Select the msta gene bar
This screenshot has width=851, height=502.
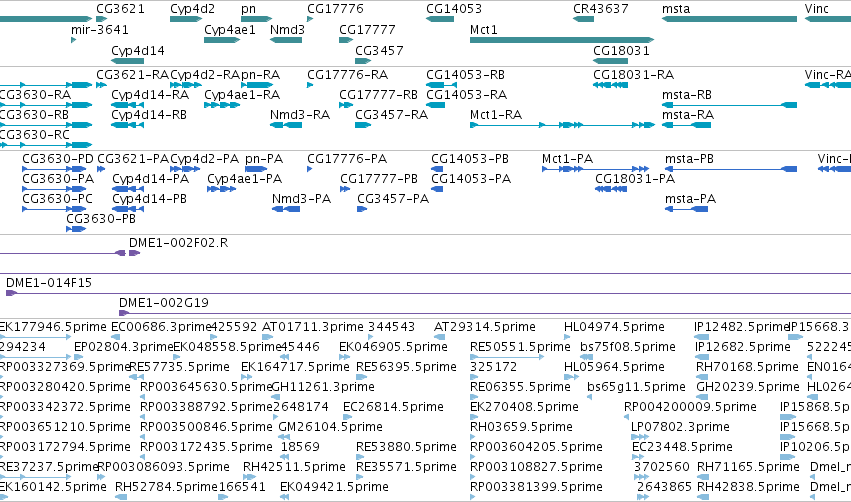[729, 19]
